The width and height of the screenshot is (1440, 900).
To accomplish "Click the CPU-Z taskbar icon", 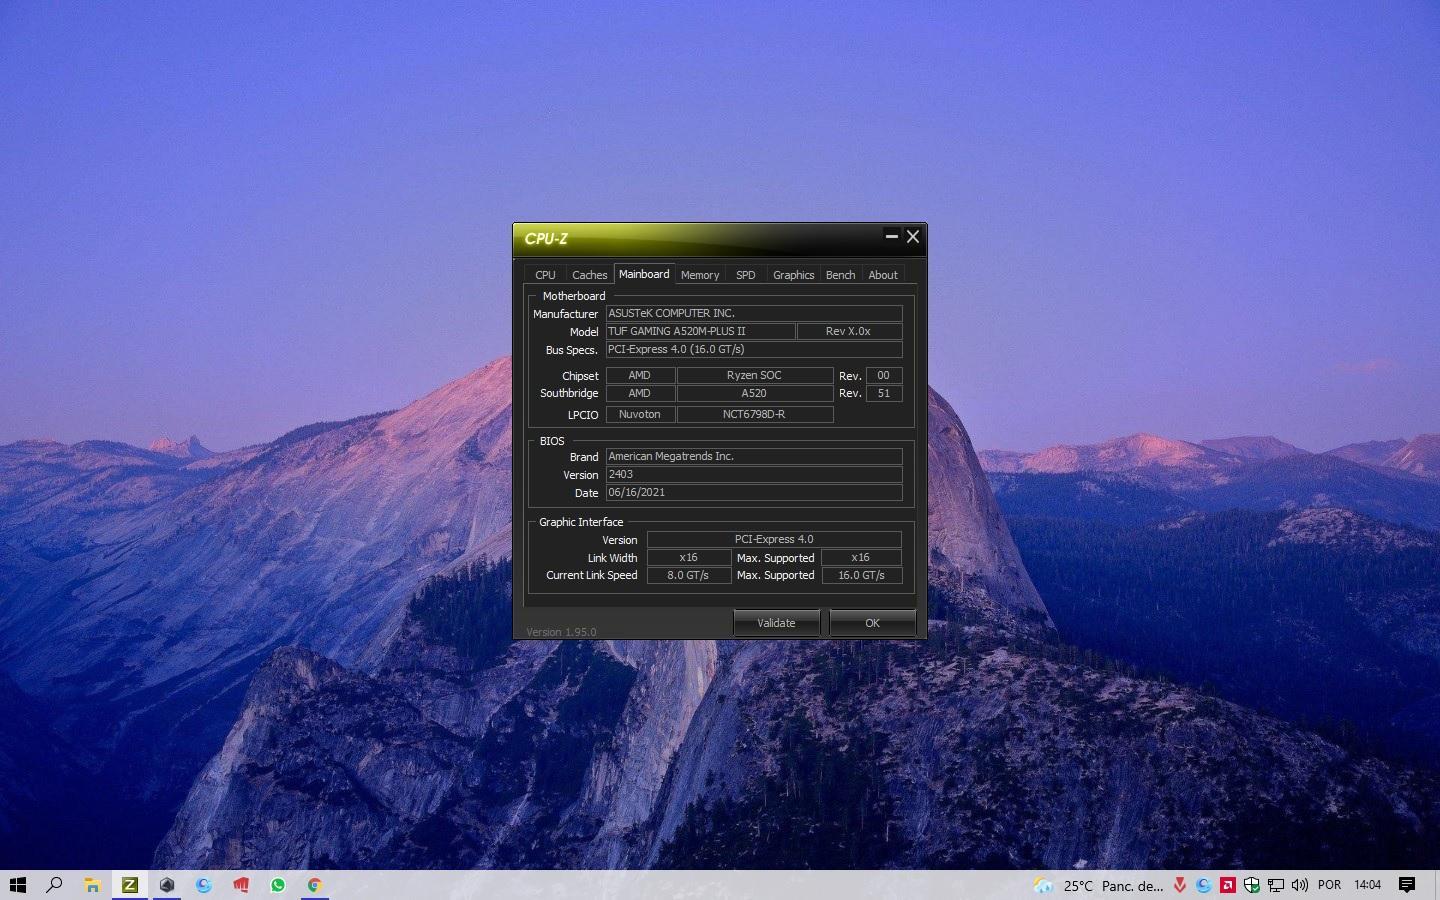I will click(129, 885).
